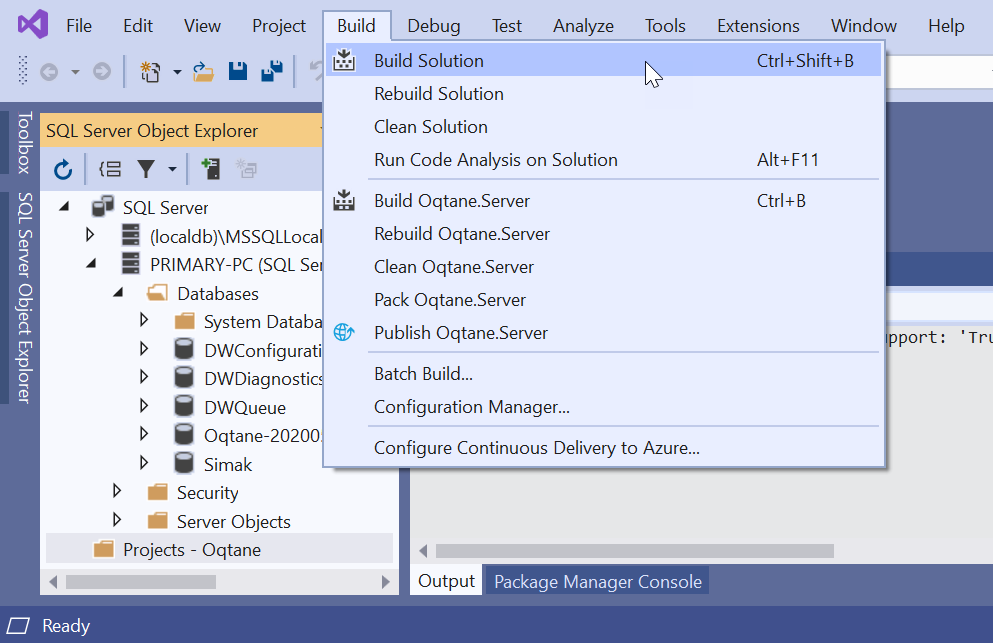The height and width of the screenshot is (643, 993).
Task: Click the Save All toolbar icon
Action: pos(272,71)
